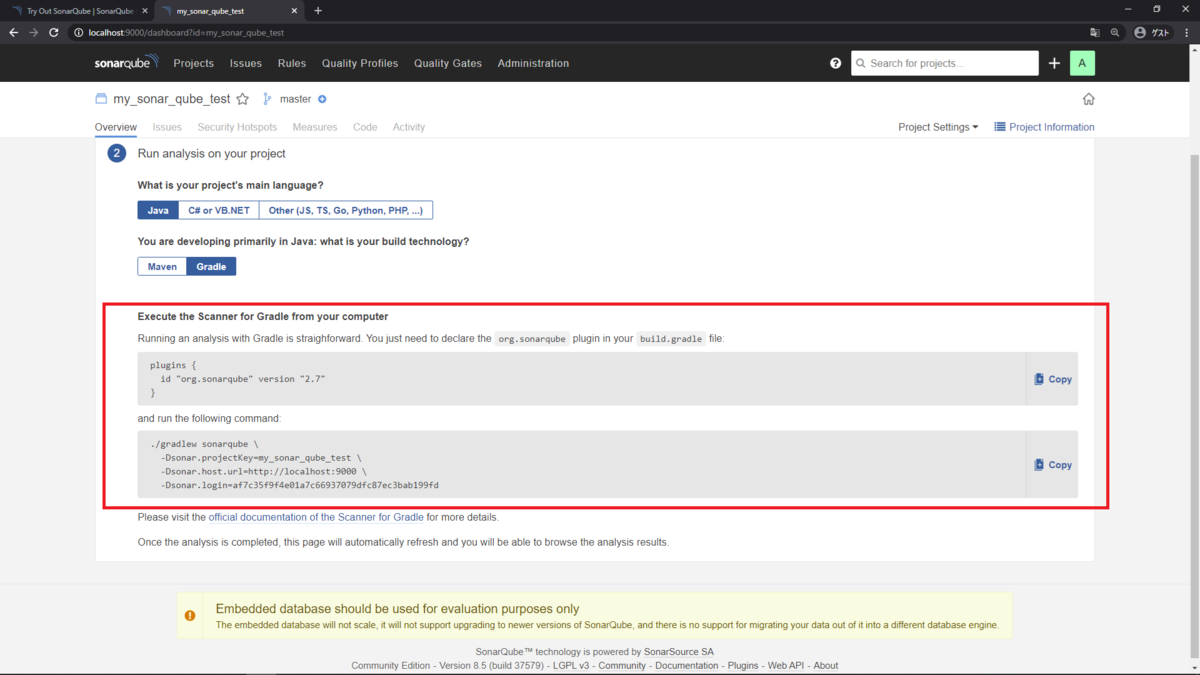This screenshot has width=1200, height=675.
Task: Open the Documentation footer link
Action: pyautogui.click(x=687, y=665)
